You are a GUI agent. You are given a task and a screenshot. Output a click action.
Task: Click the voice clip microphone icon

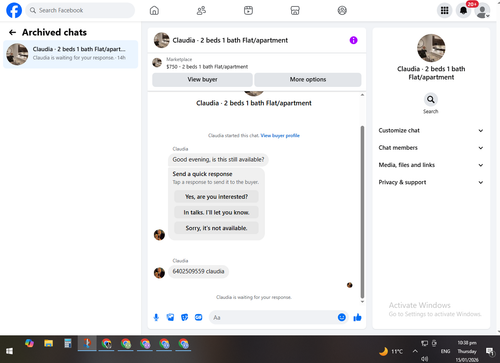click(x=156, y=317)
